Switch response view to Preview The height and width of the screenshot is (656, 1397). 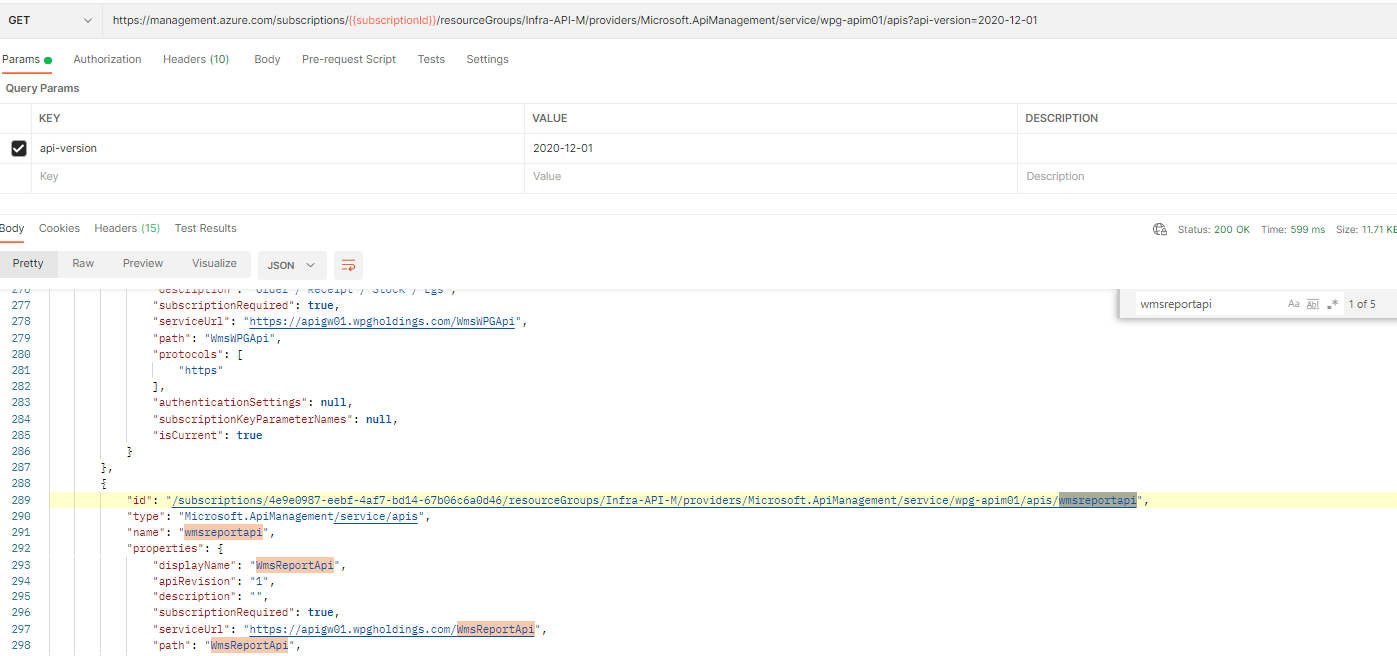tap(143, 264)
